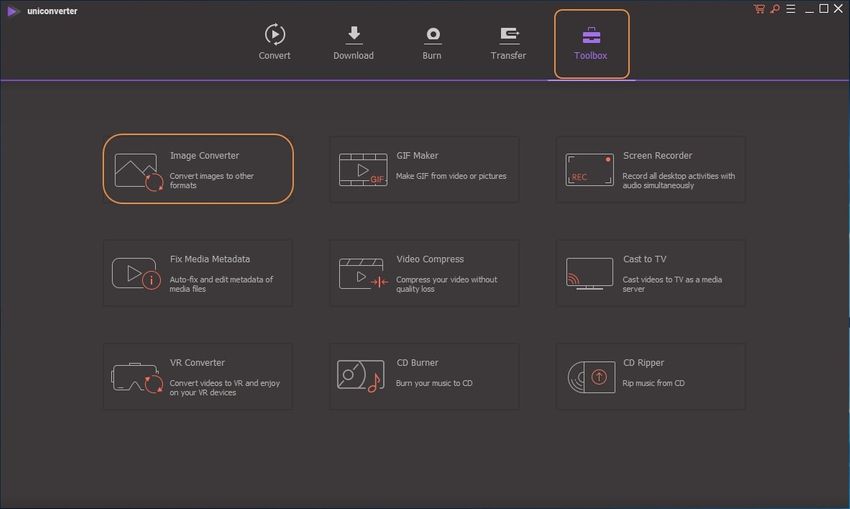The height and width of the screenshot is (509, 850).
Task: Click the CD Burner disc icon
Action: 361,377
